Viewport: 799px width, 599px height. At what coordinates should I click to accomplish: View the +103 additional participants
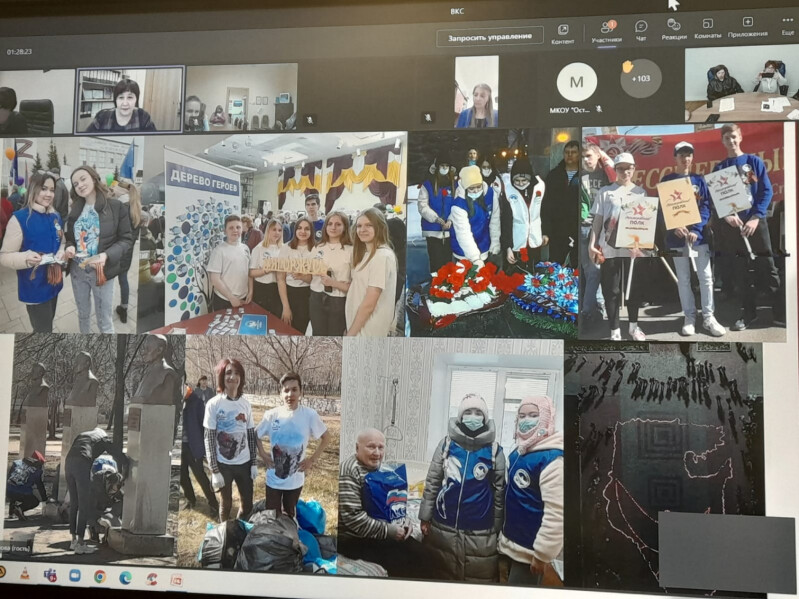(640, 78)
